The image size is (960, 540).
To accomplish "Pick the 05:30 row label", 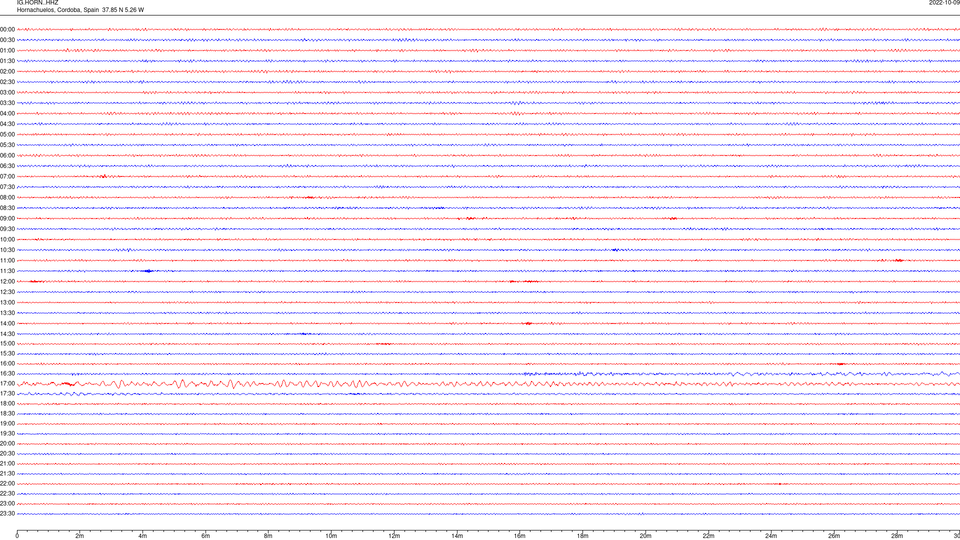I will 7,145.
